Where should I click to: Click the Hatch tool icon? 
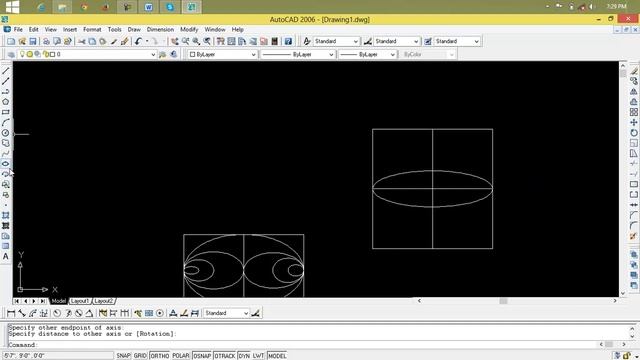coord(6,215)
